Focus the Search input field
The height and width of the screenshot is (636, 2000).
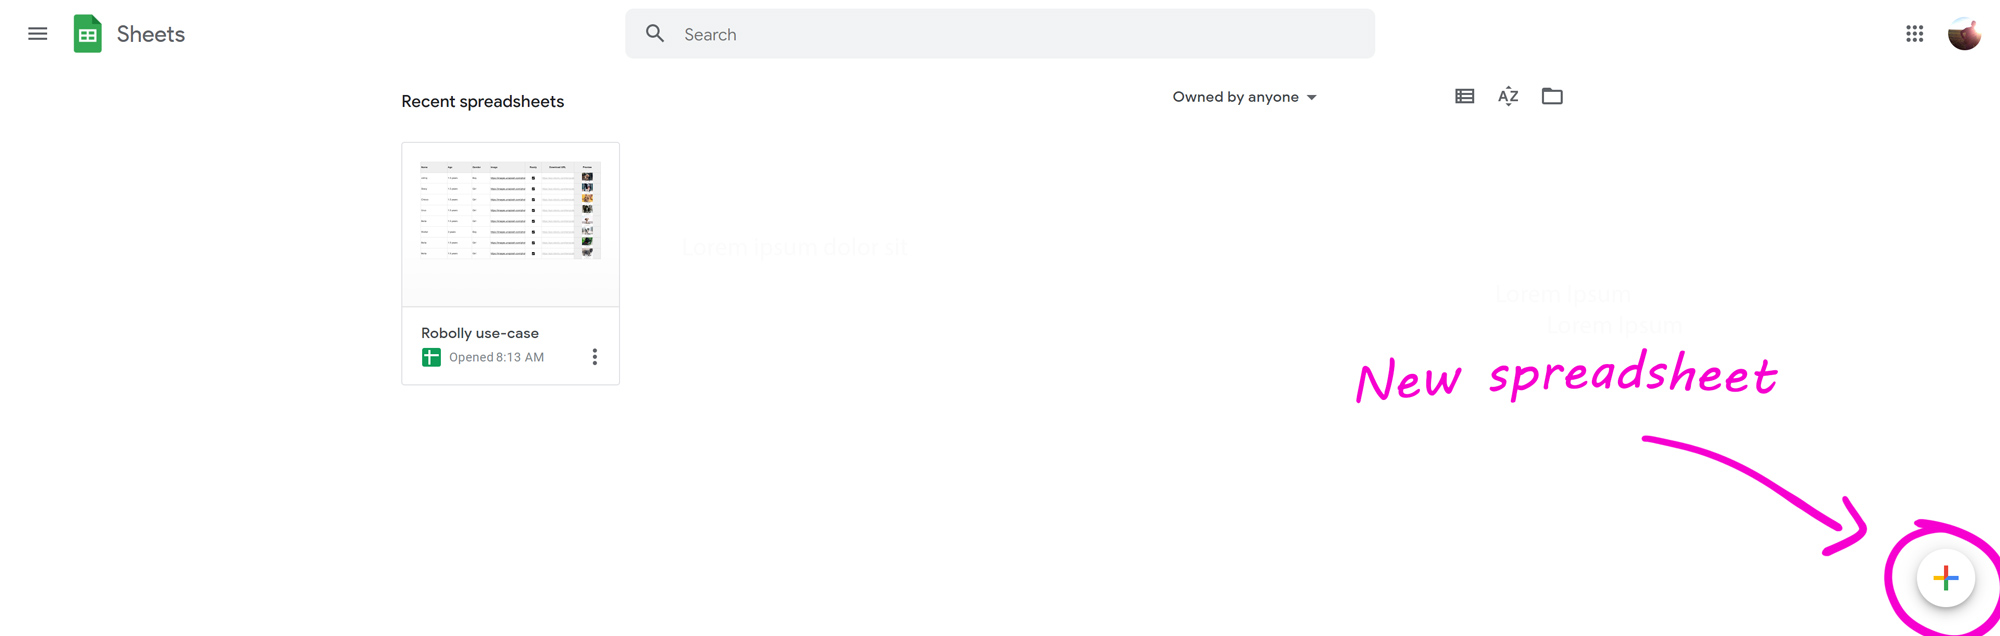[1000, 34]
